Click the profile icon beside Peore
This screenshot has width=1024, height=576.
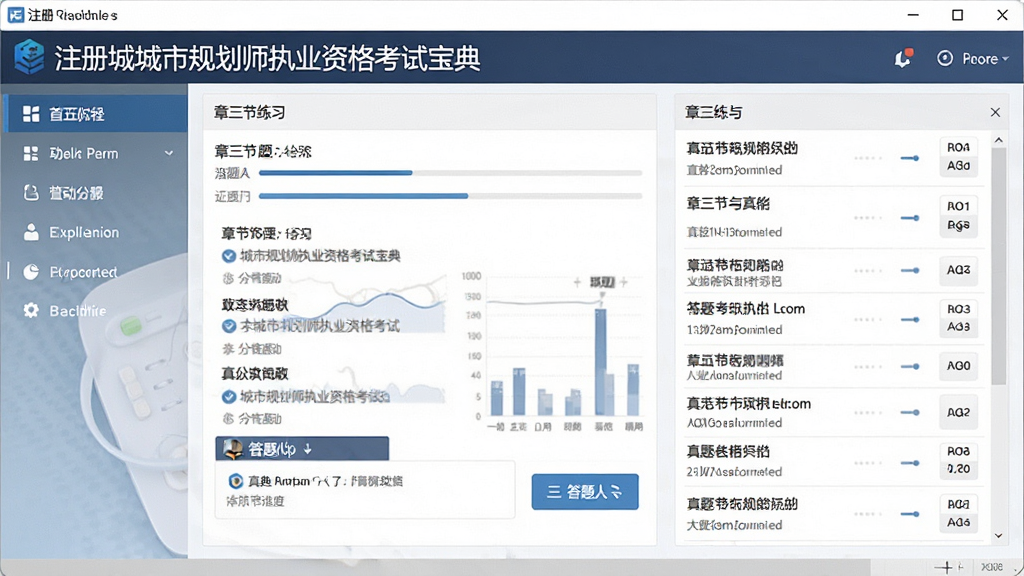tap(944, 58)
